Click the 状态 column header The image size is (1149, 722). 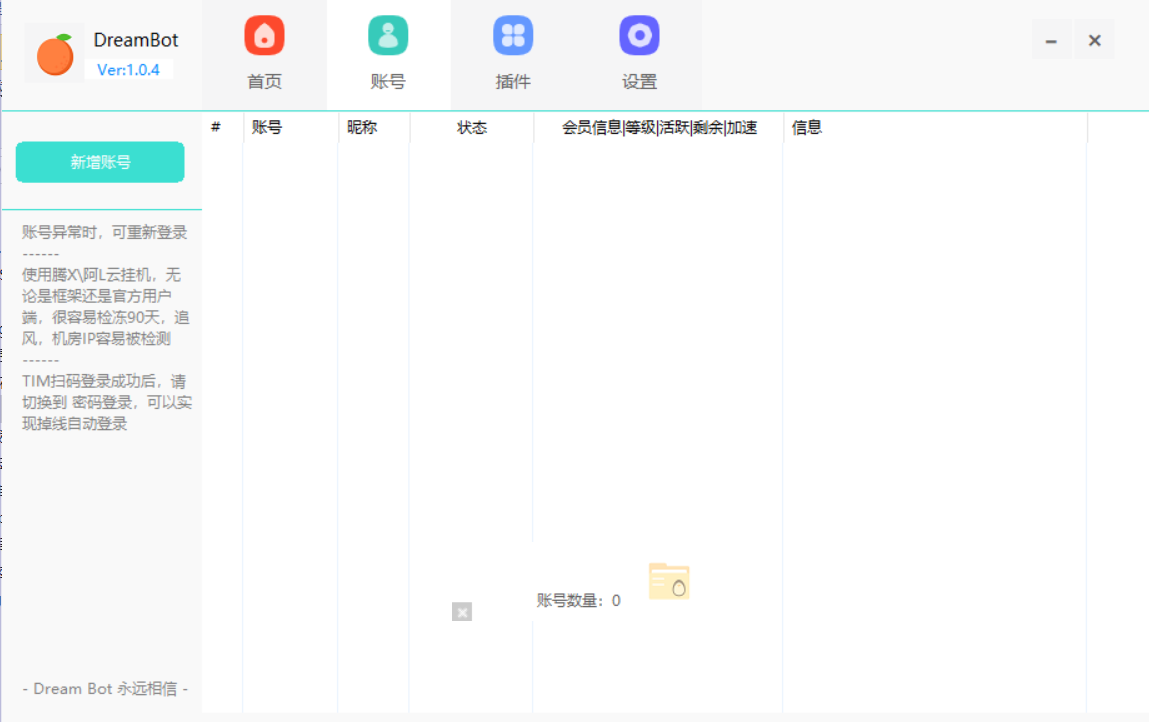[x=471, y=127]
